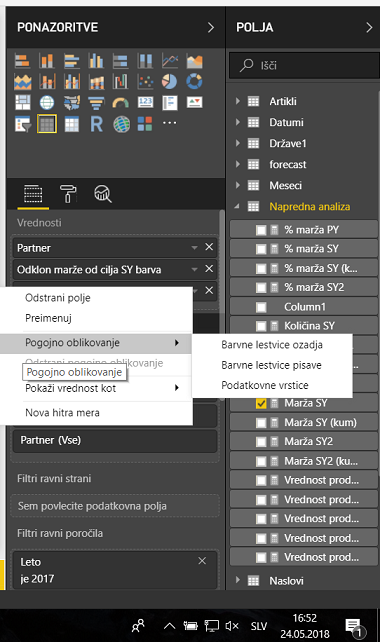The width and height of the screenshot is (380, 642).
Task: Remove the Leto report filter
Action: pyautogui.click(x=202, y=561)
